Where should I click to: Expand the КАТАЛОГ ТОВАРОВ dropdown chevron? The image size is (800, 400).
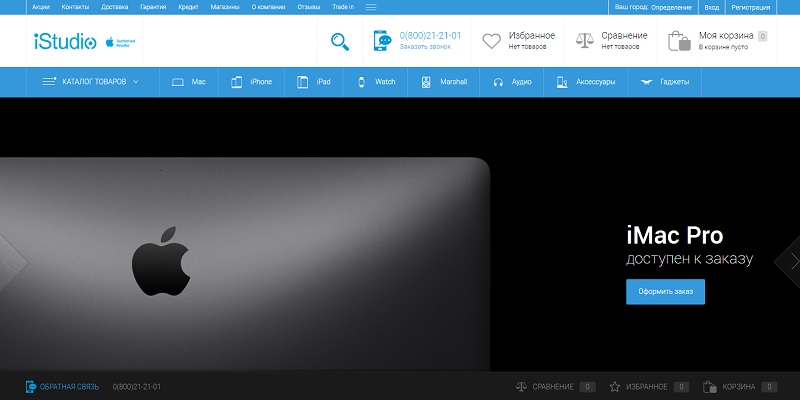click(136, 82)
